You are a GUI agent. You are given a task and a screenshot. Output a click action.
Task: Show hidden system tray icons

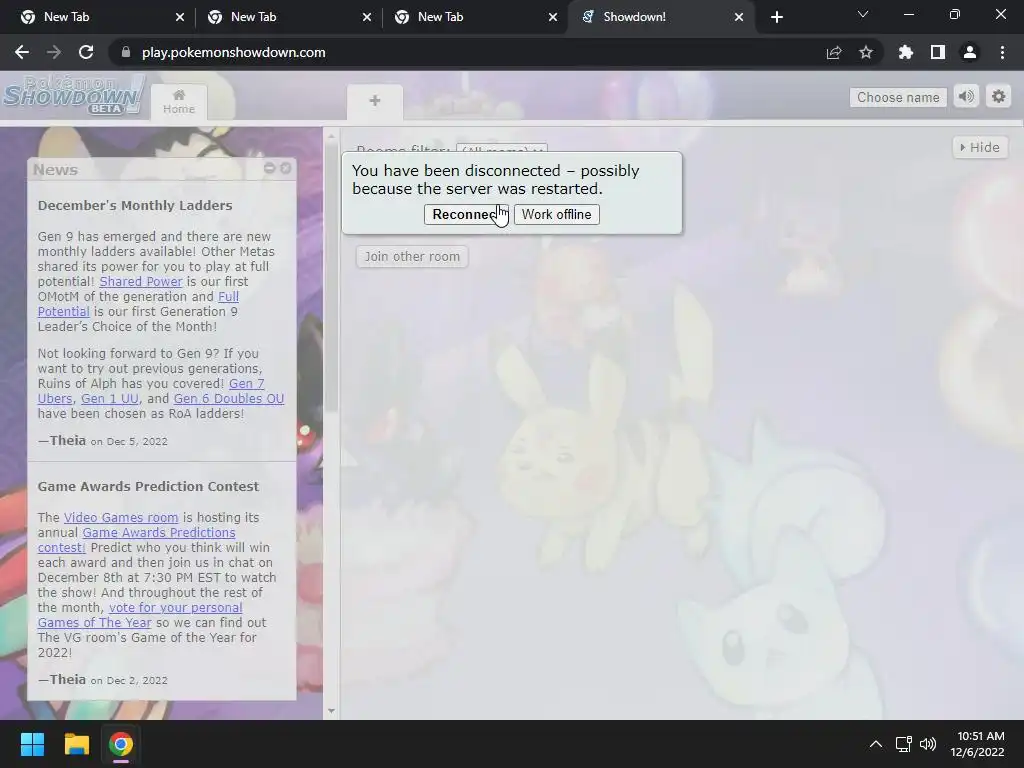[x=876, y=744]
